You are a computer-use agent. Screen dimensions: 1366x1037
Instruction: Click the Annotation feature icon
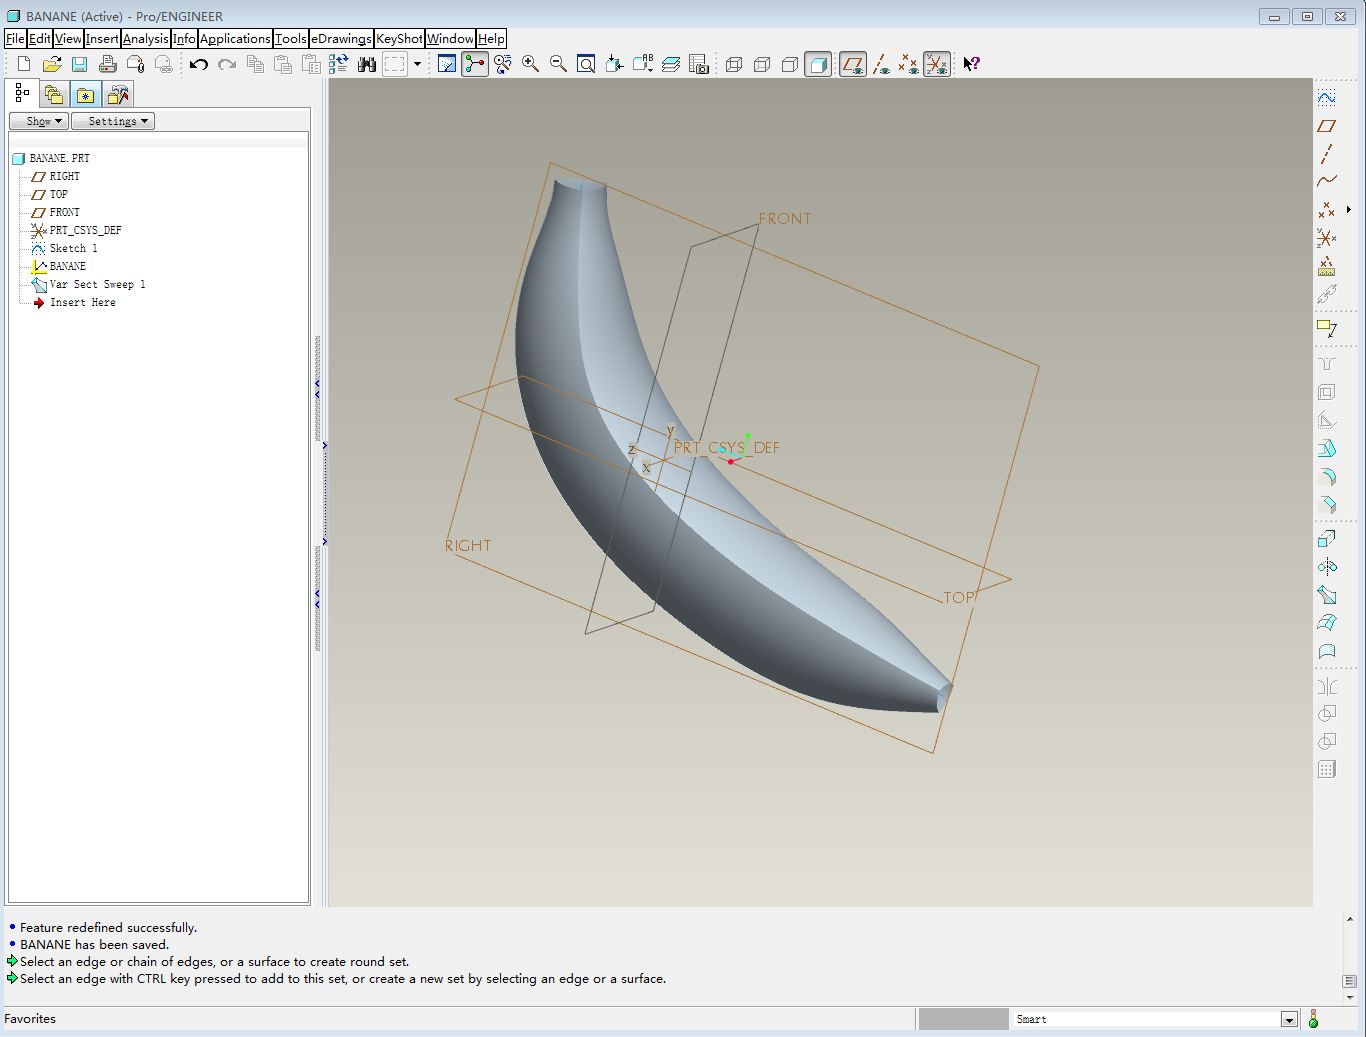(x=1327, y=329)
